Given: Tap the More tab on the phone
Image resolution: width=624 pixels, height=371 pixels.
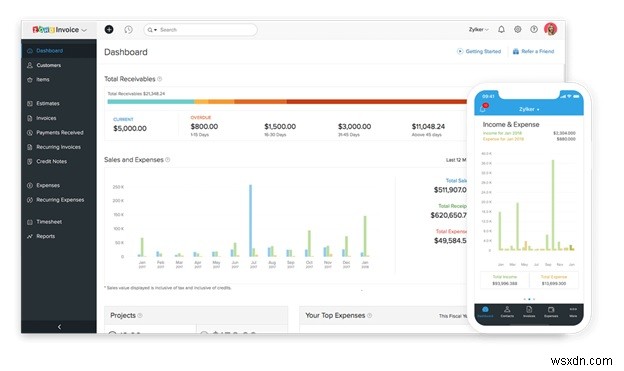Looking at the screenshot, I should (x=573, y=312).
